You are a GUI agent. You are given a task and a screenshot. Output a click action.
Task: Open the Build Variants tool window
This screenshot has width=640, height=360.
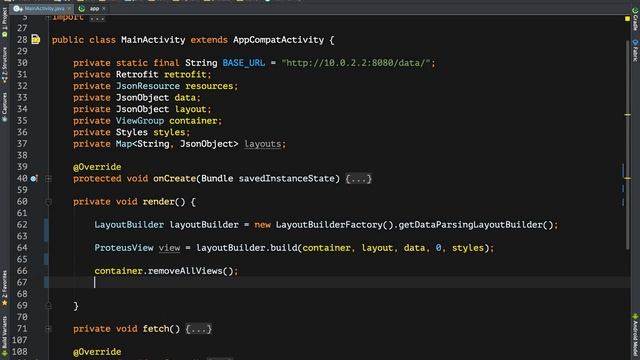[4, 337]
